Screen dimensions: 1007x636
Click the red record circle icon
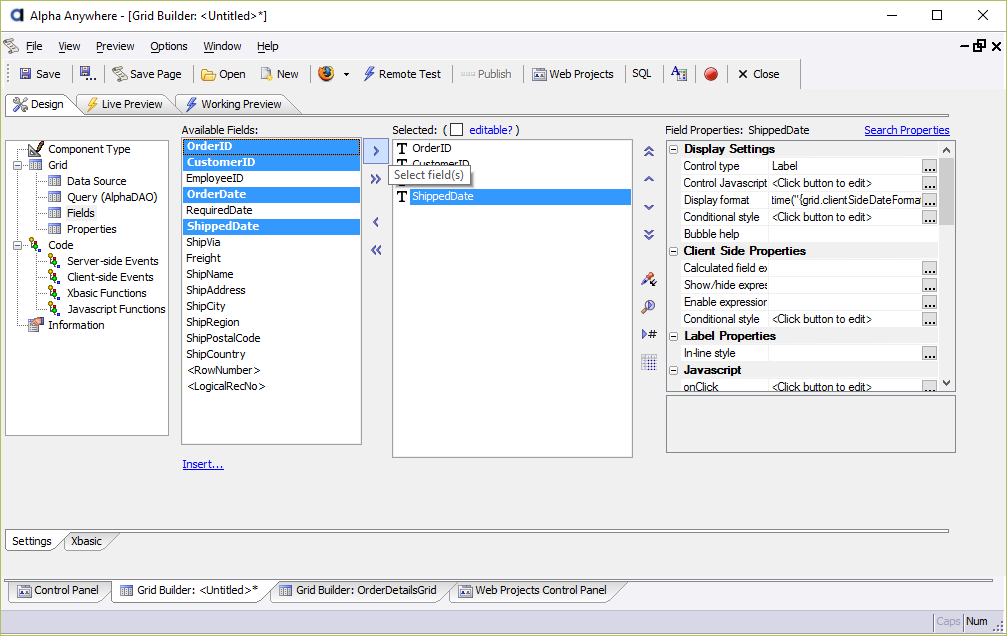[711, 75]
